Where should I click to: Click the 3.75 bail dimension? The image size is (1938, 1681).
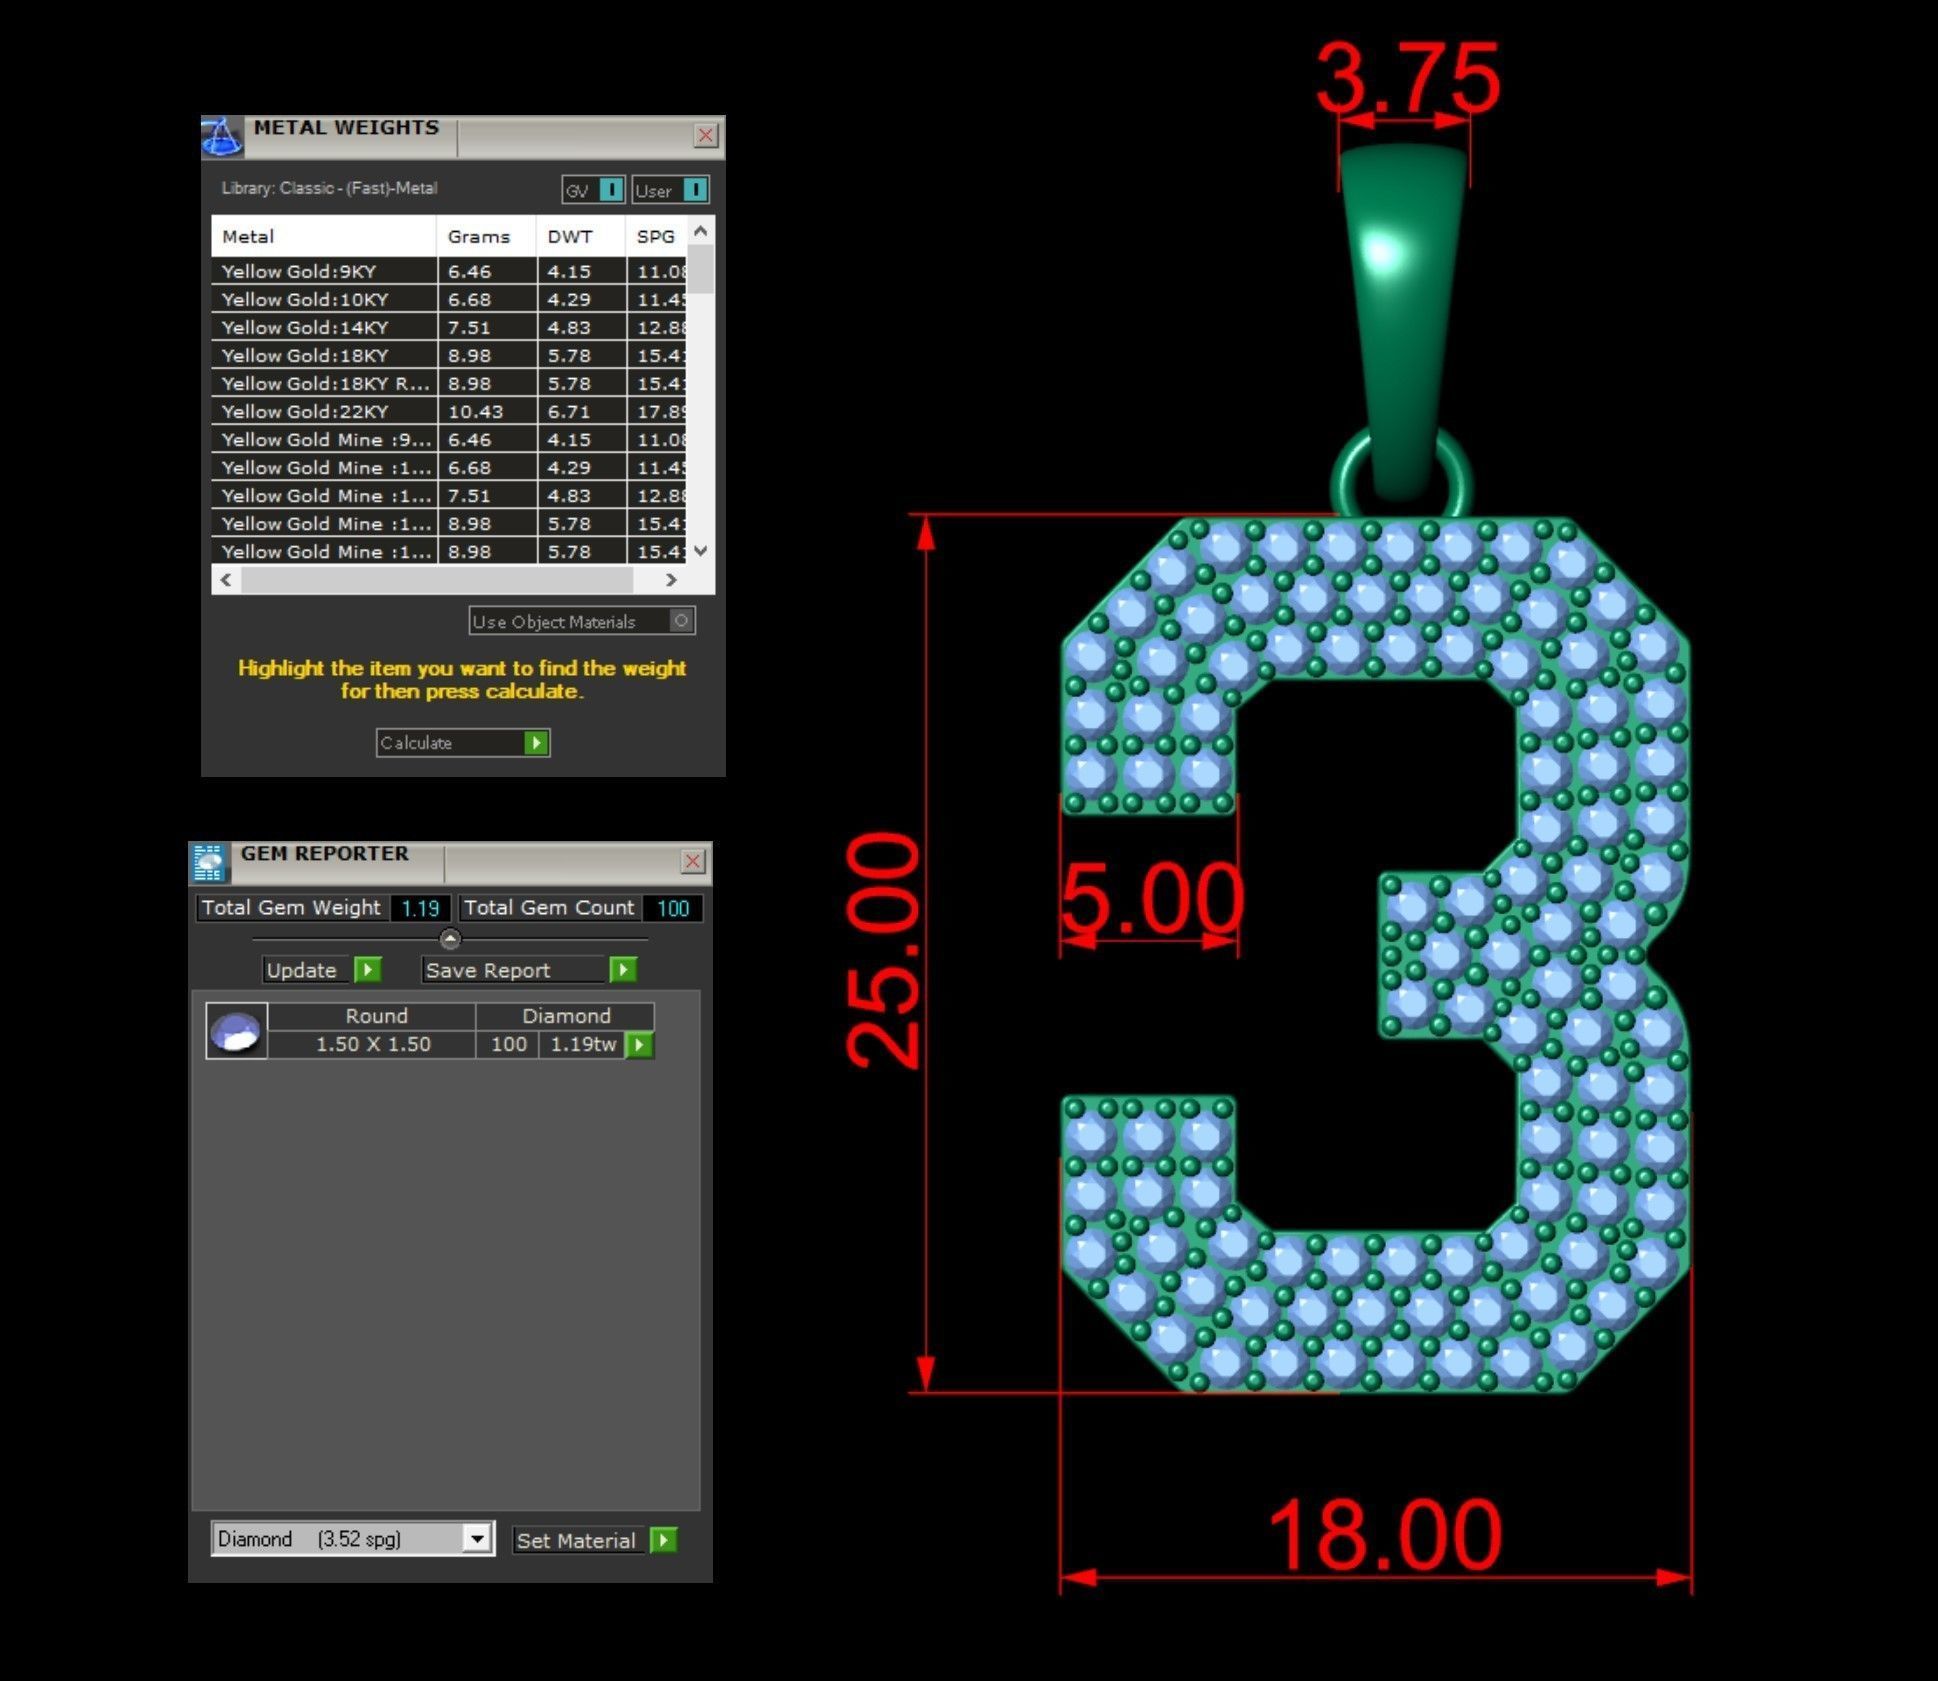click(x=1408, y=77)
